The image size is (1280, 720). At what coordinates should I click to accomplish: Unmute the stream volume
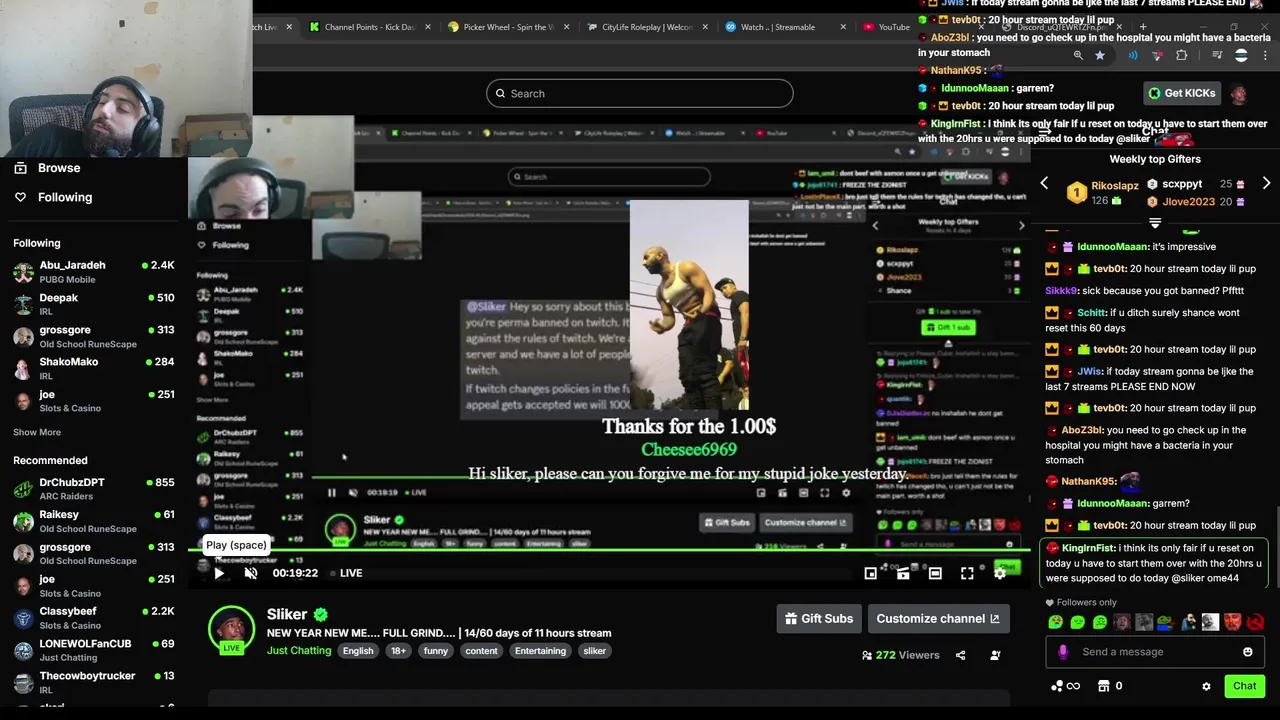251,573
